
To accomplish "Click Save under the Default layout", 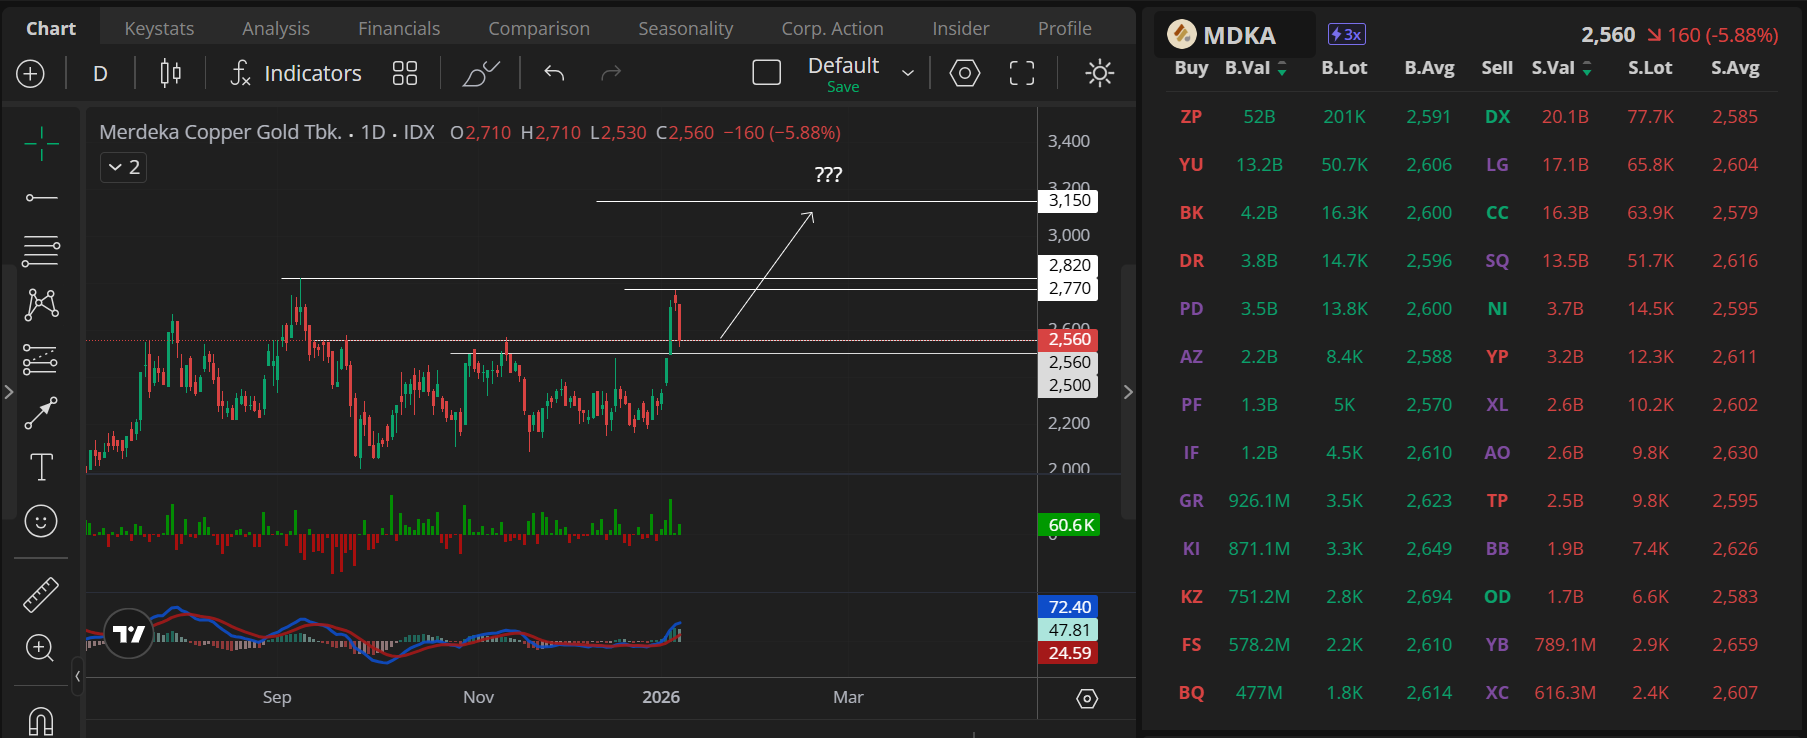I will [843, 87].
